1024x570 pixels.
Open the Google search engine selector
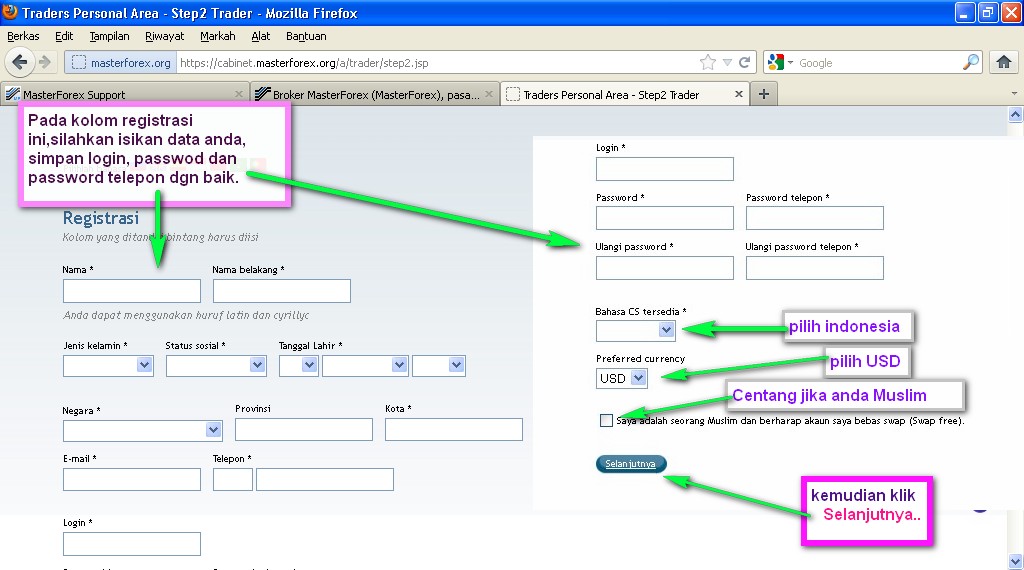pos(780,63)
